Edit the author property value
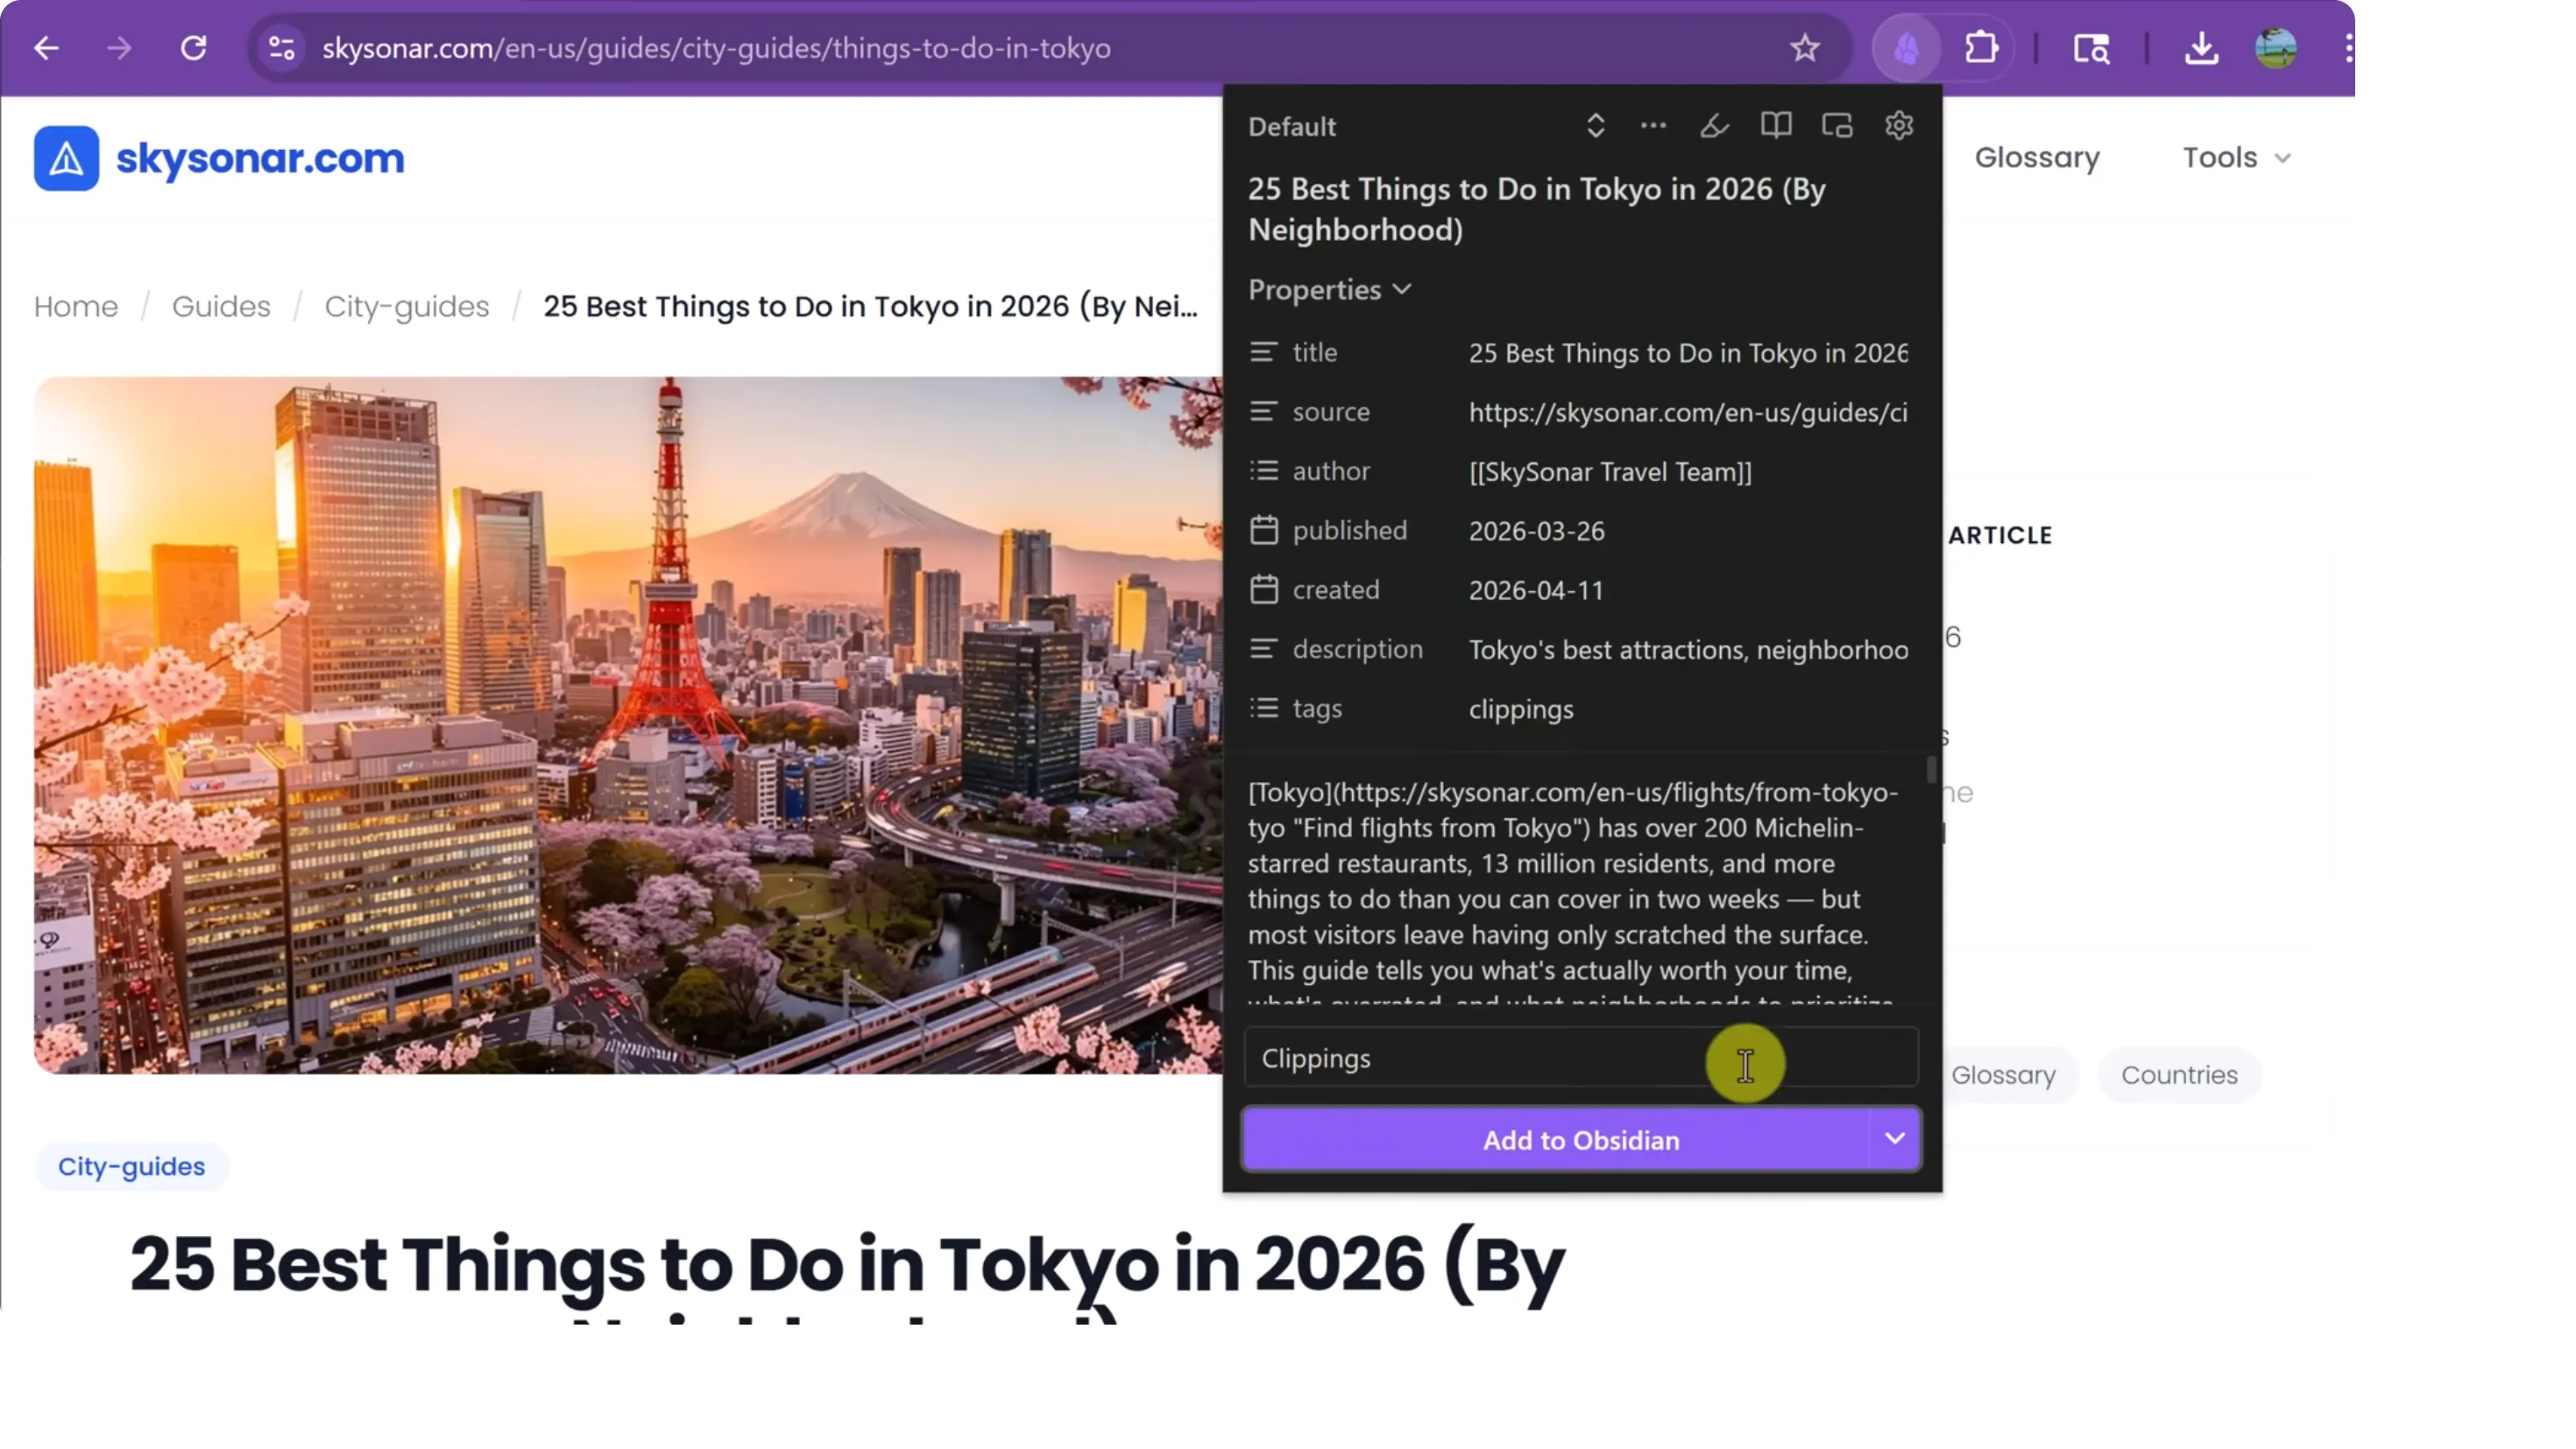The width and height of the screenshot is (2576, 1449). pos(1610,472)
